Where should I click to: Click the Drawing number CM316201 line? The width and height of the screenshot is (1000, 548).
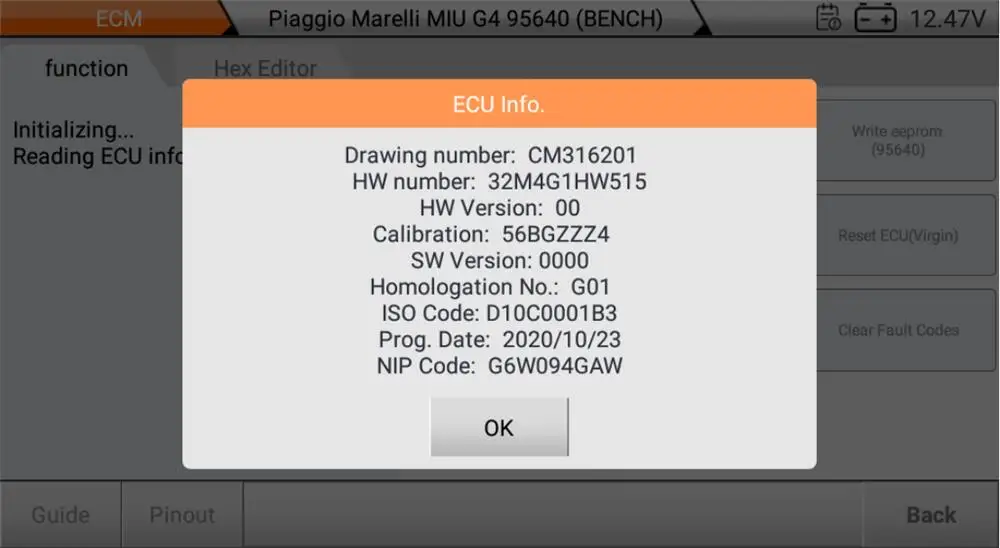(x=490, y=155)
